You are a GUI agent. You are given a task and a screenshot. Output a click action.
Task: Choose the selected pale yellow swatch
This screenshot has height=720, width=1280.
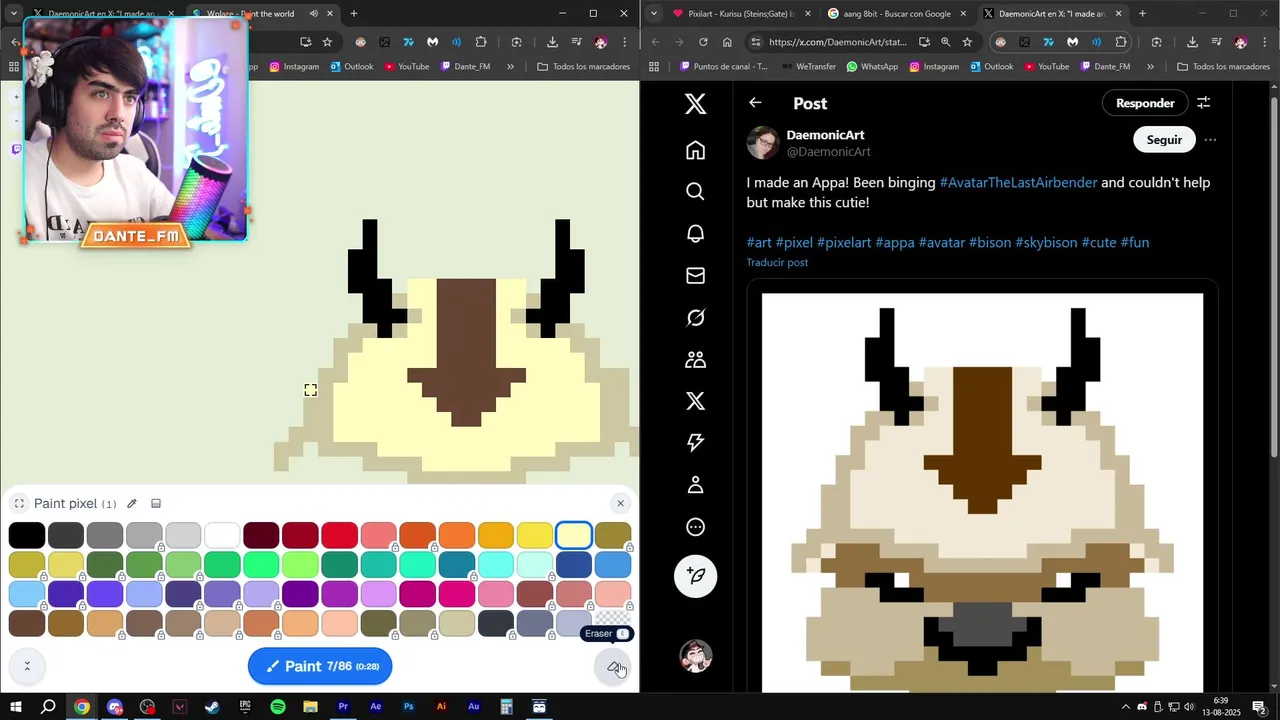pyautogui.click(x=574, y=536)
